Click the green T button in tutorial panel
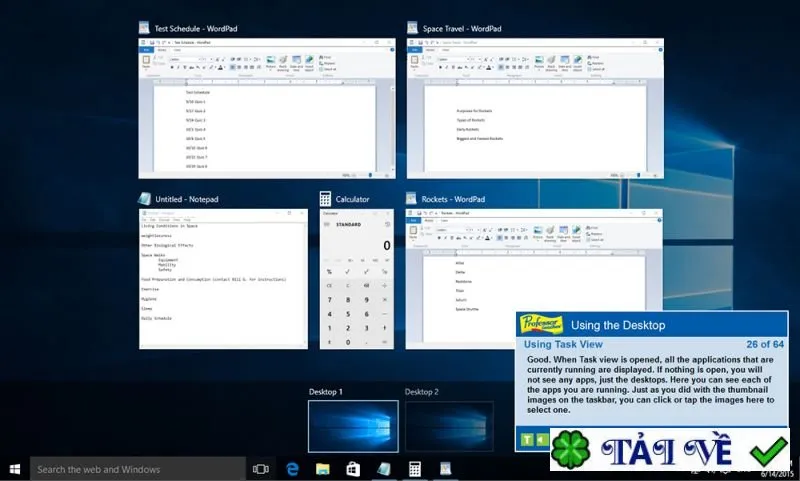This screenshot has height=481, width=800. (528, 439)
